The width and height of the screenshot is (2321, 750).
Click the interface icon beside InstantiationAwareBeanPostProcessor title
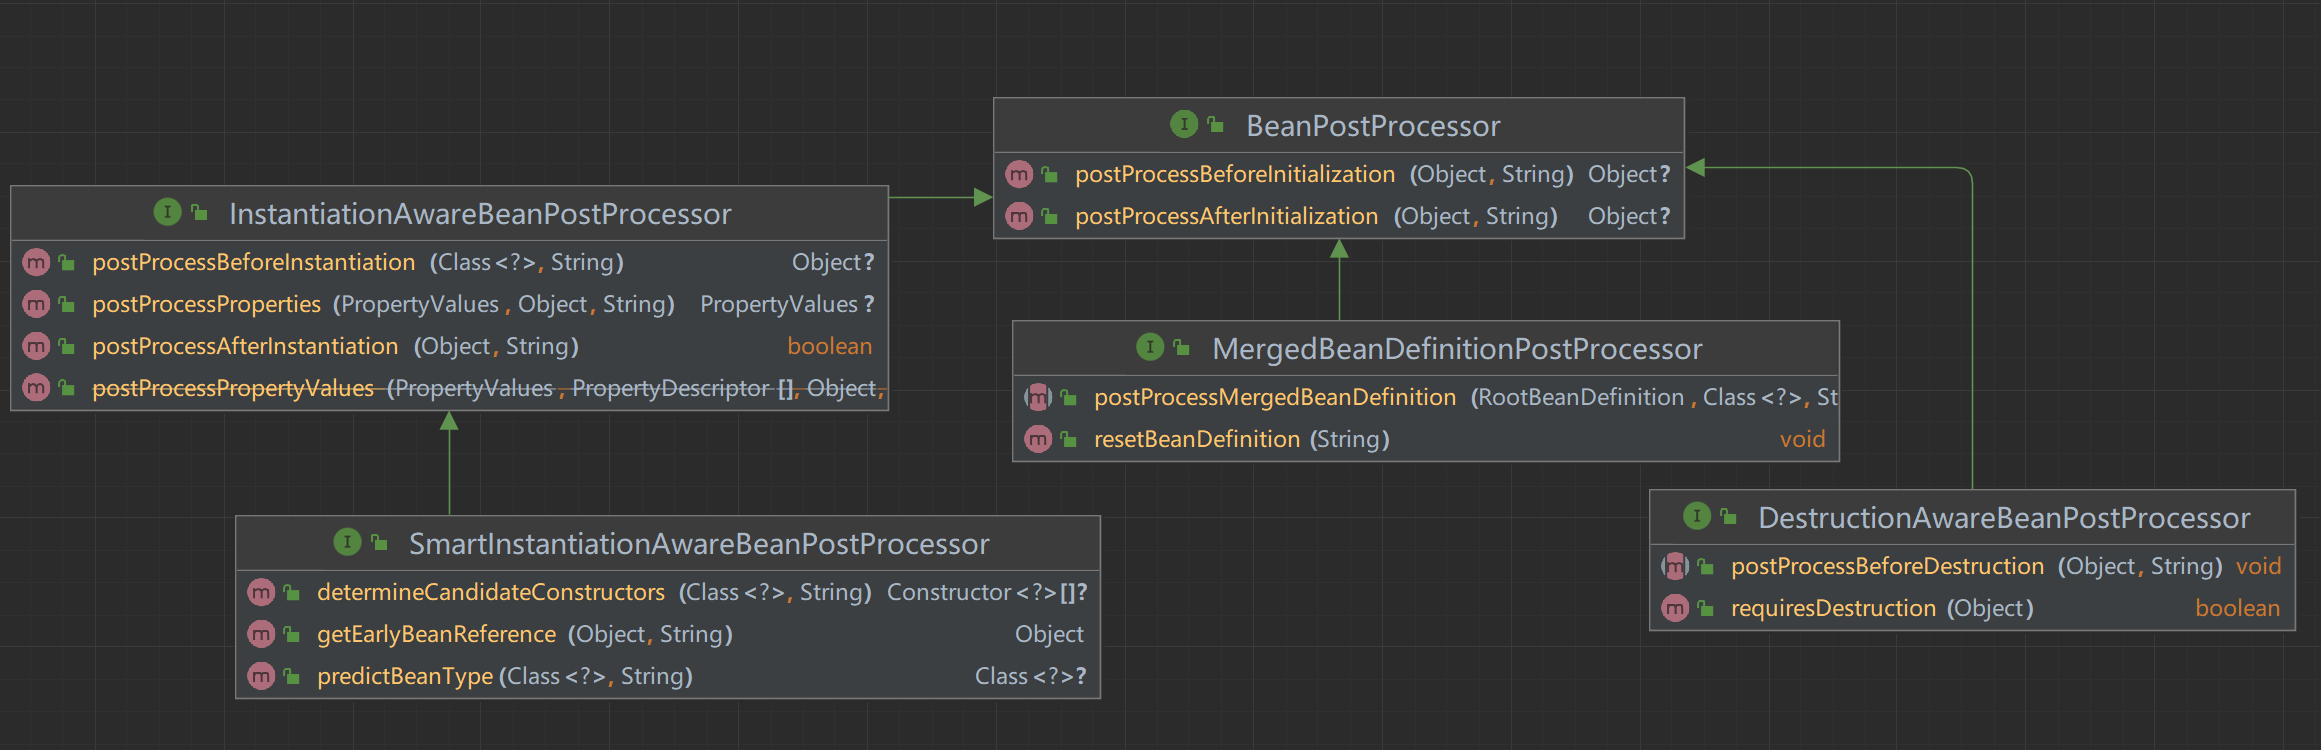pos(167,212)
